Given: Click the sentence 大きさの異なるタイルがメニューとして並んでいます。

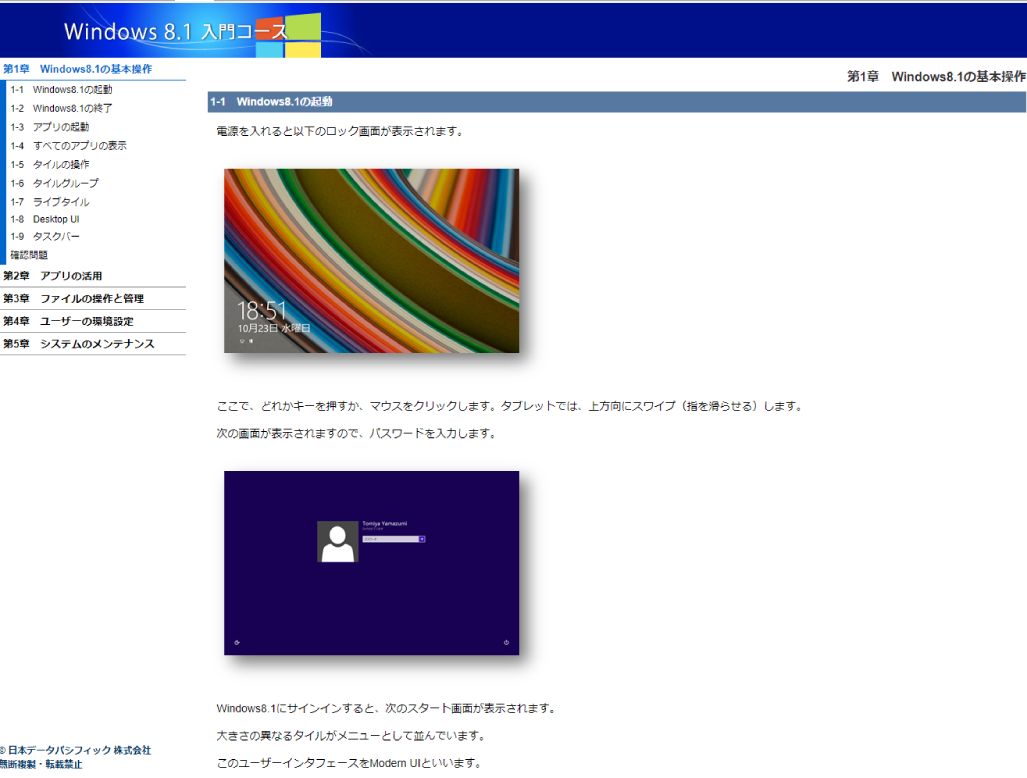Looking at the screenshot, I should pyautogui.click(x=352, y=735).
